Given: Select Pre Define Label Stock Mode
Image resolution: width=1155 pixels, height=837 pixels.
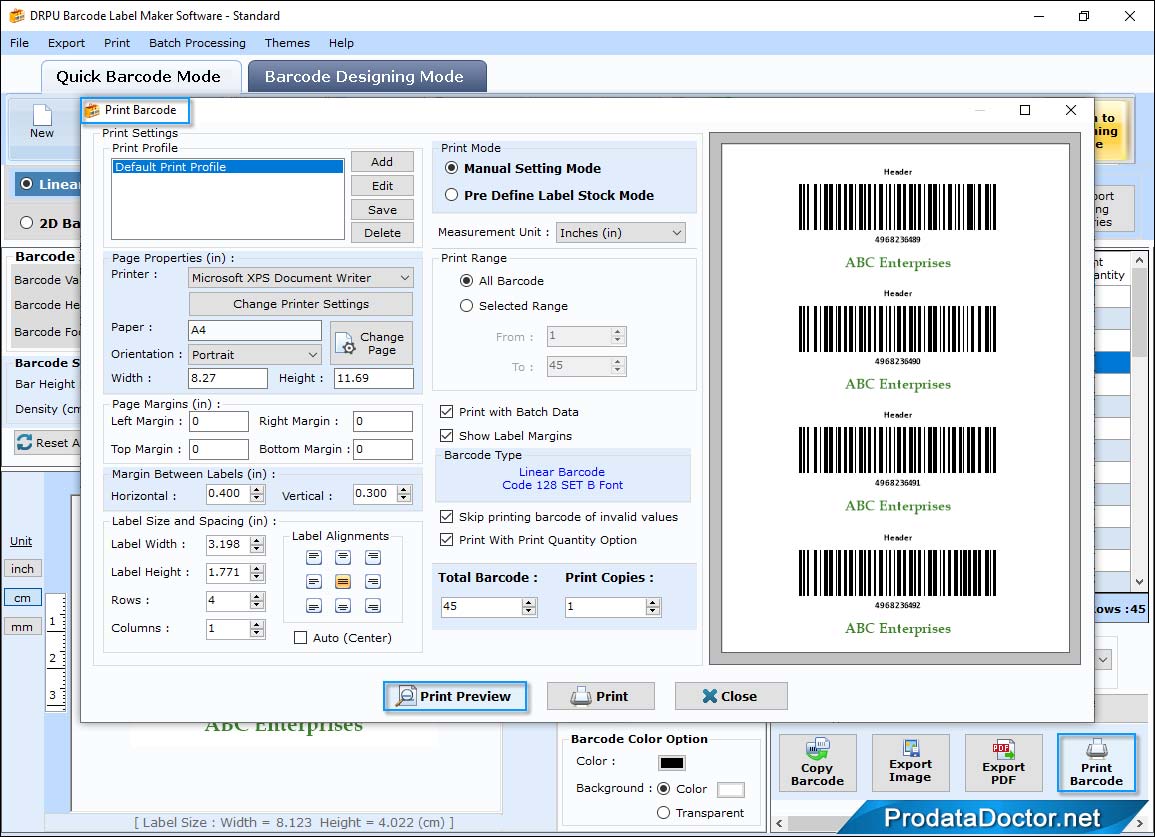Looking at the screenshot, I should point(452,195).
